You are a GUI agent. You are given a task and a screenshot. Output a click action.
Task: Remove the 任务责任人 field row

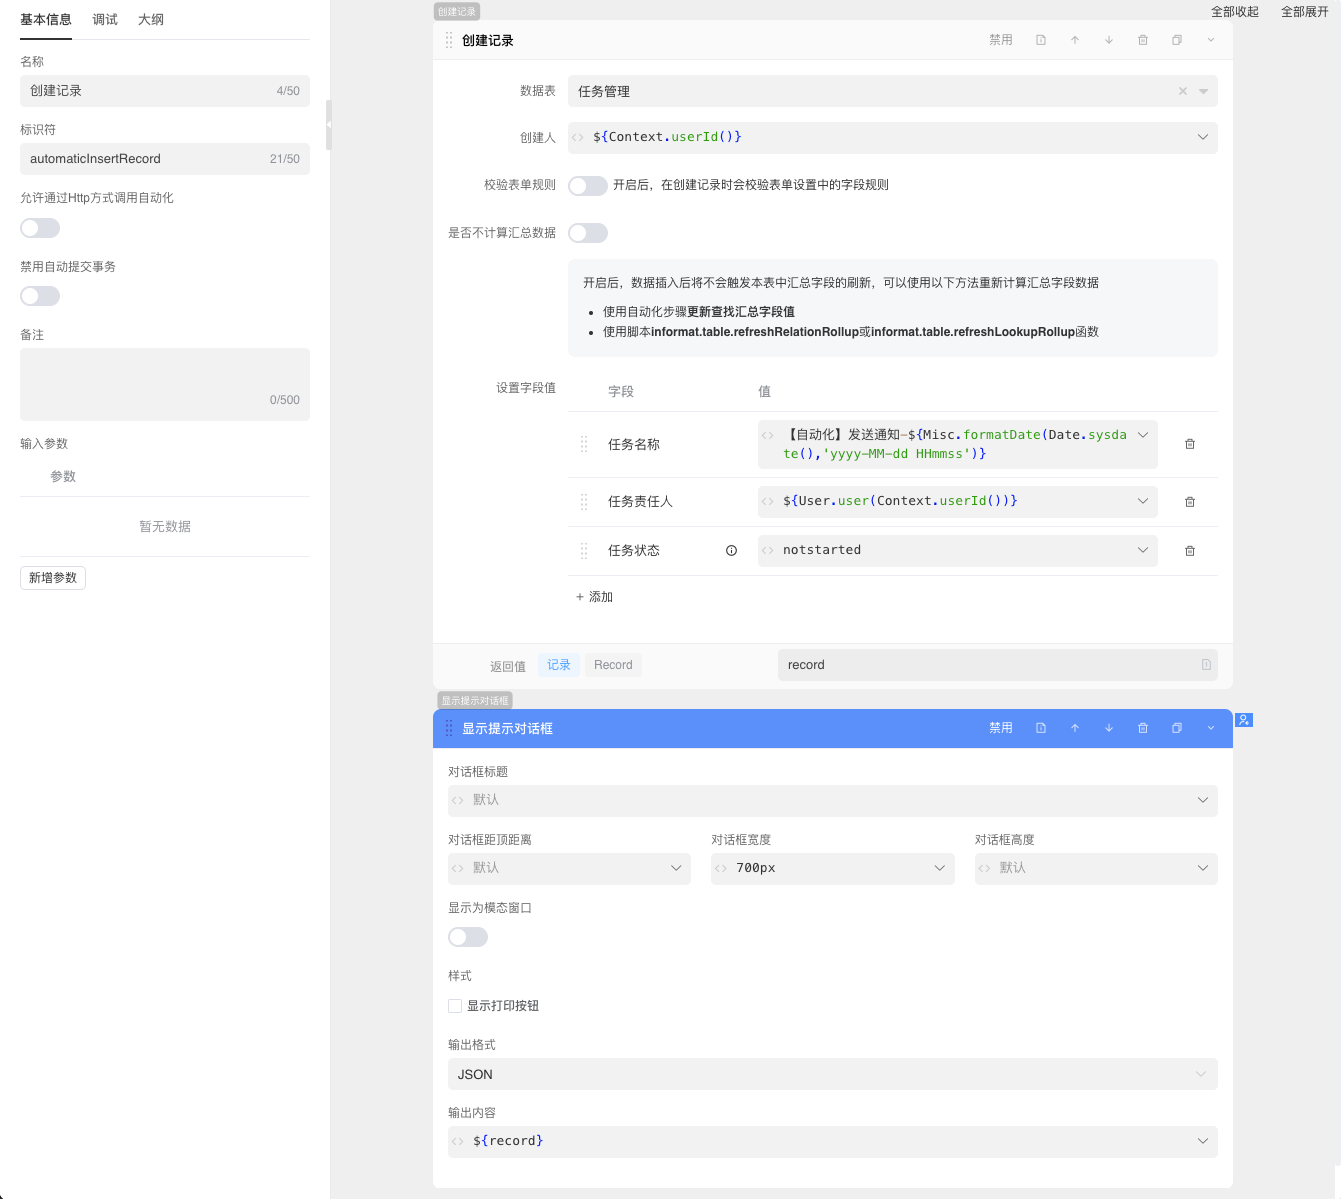pos(1190,502)
